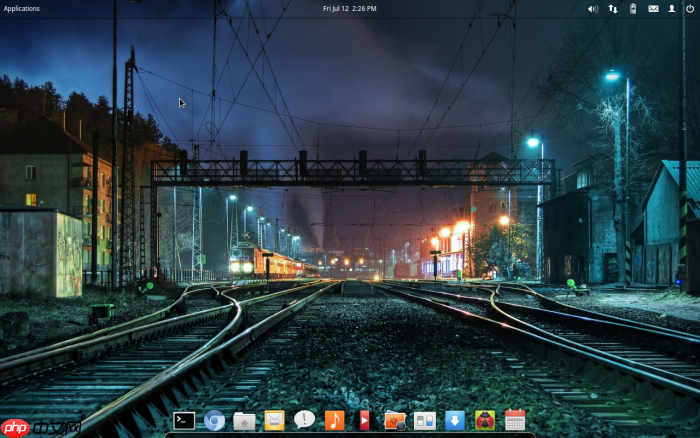
Task: Click the power session button
Action: coord(690,8)
